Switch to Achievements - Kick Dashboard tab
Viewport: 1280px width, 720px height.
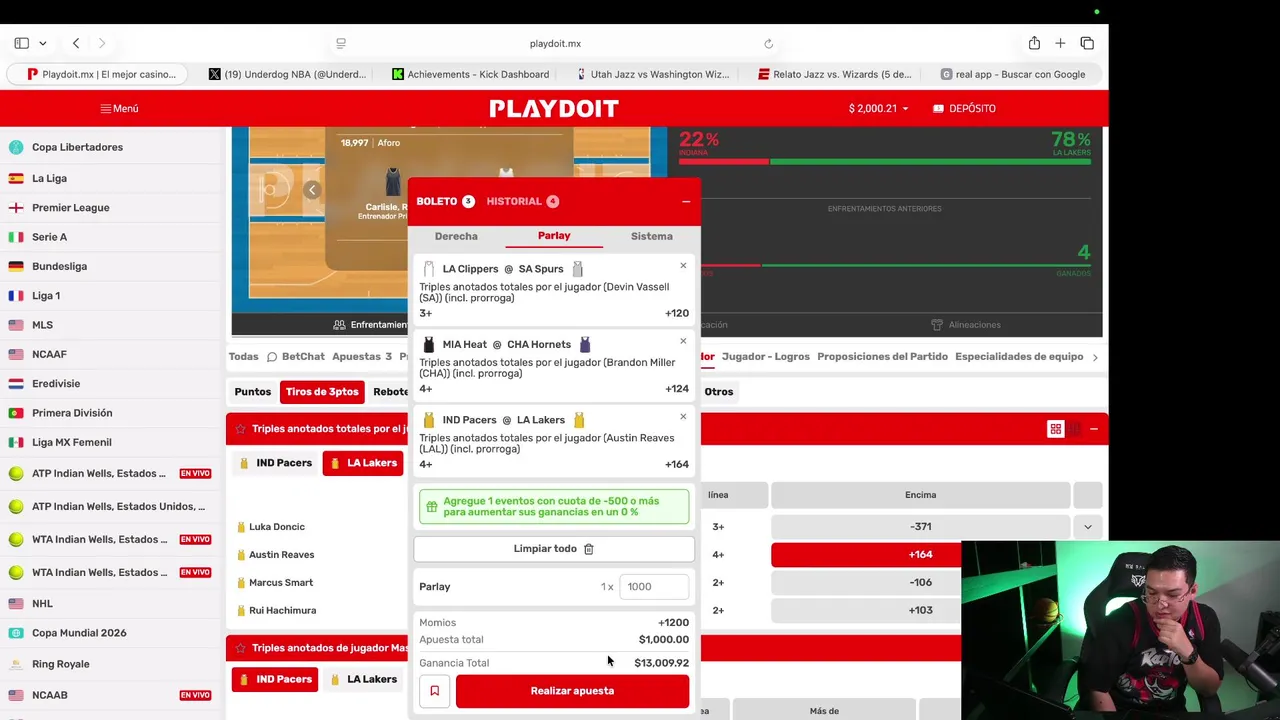click(471, 74)
